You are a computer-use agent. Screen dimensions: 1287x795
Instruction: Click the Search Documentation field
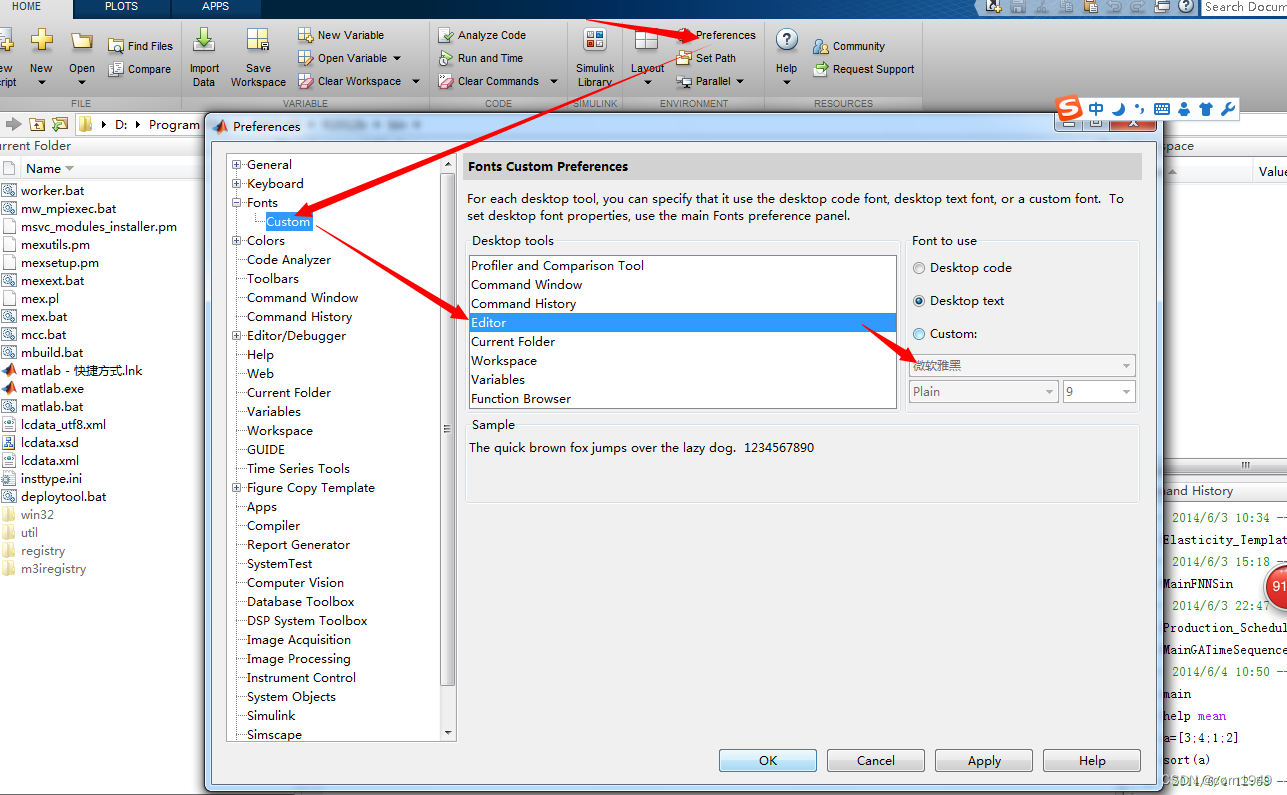1244,7
